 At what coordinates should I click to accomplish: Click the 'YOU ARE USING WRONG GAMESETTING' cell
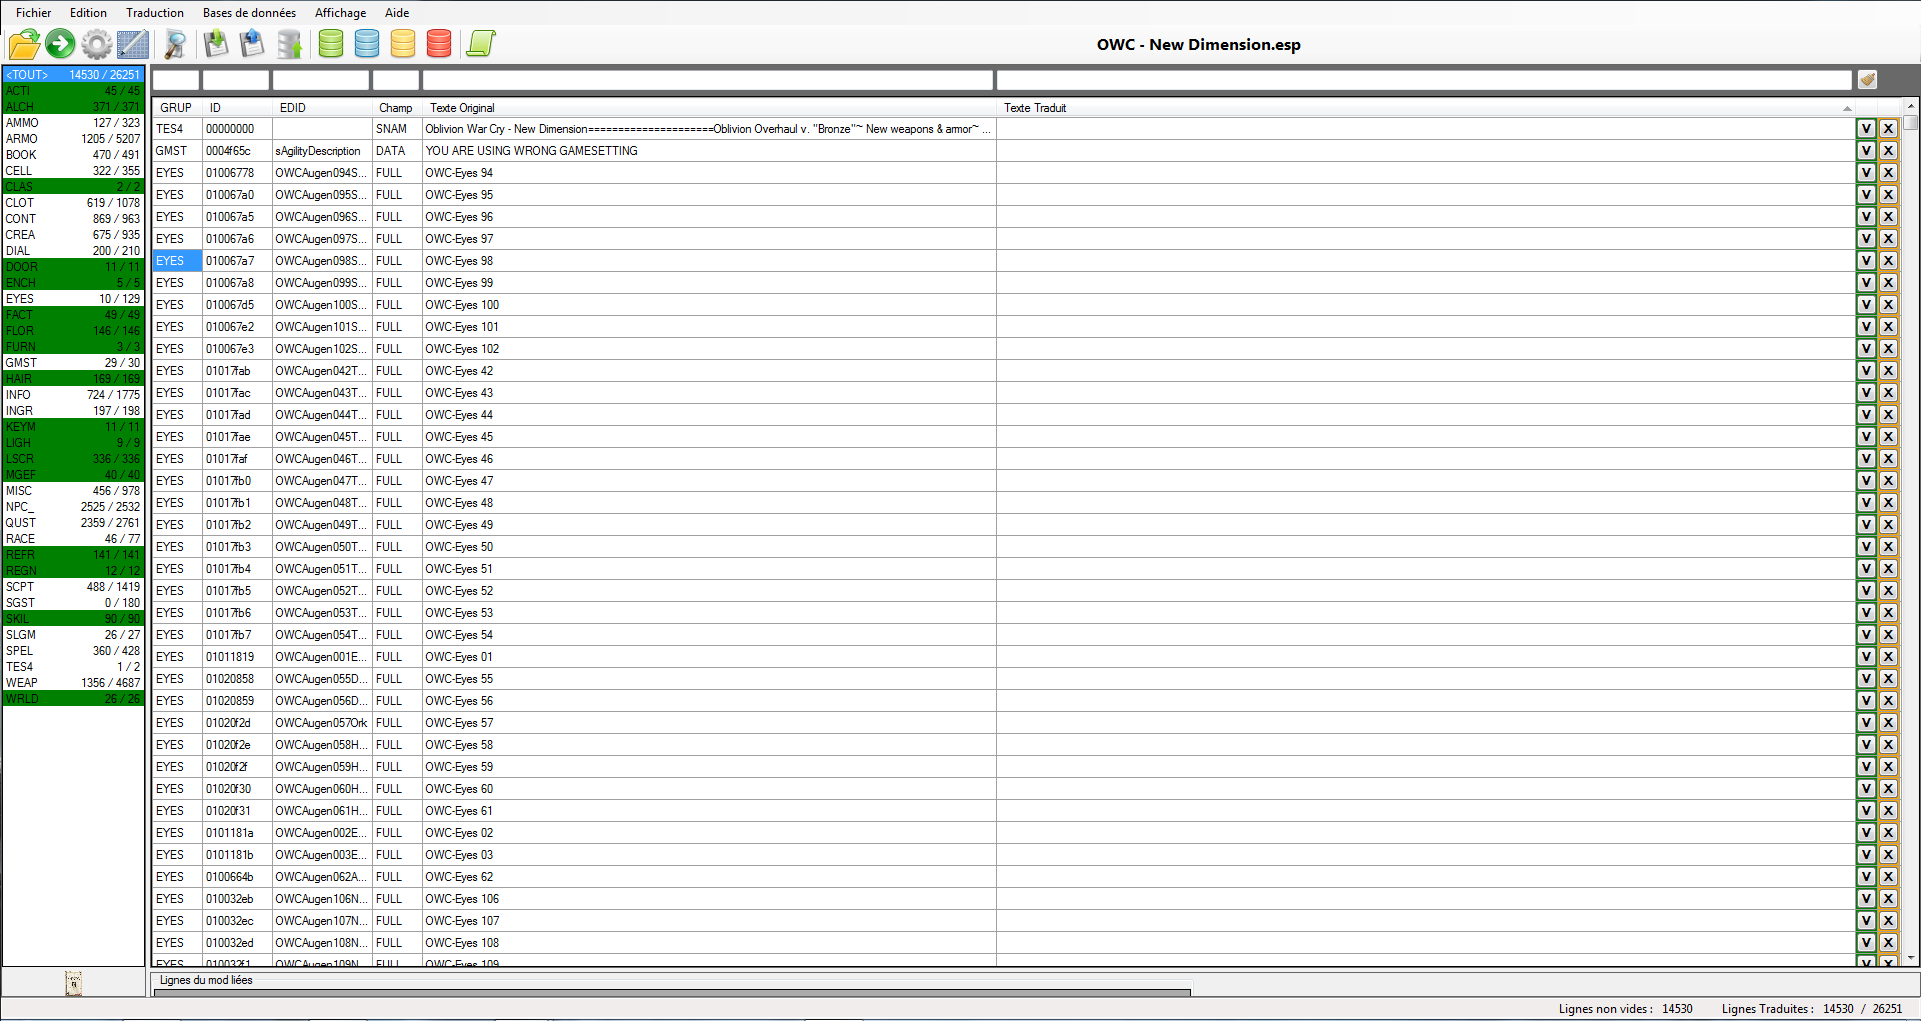(709, 151)
